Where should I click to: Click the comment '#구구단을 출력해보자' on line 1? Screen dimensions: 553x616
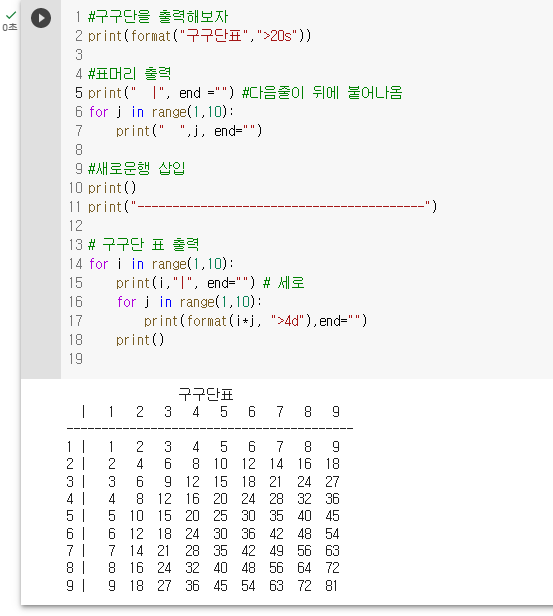pos(158,17)
